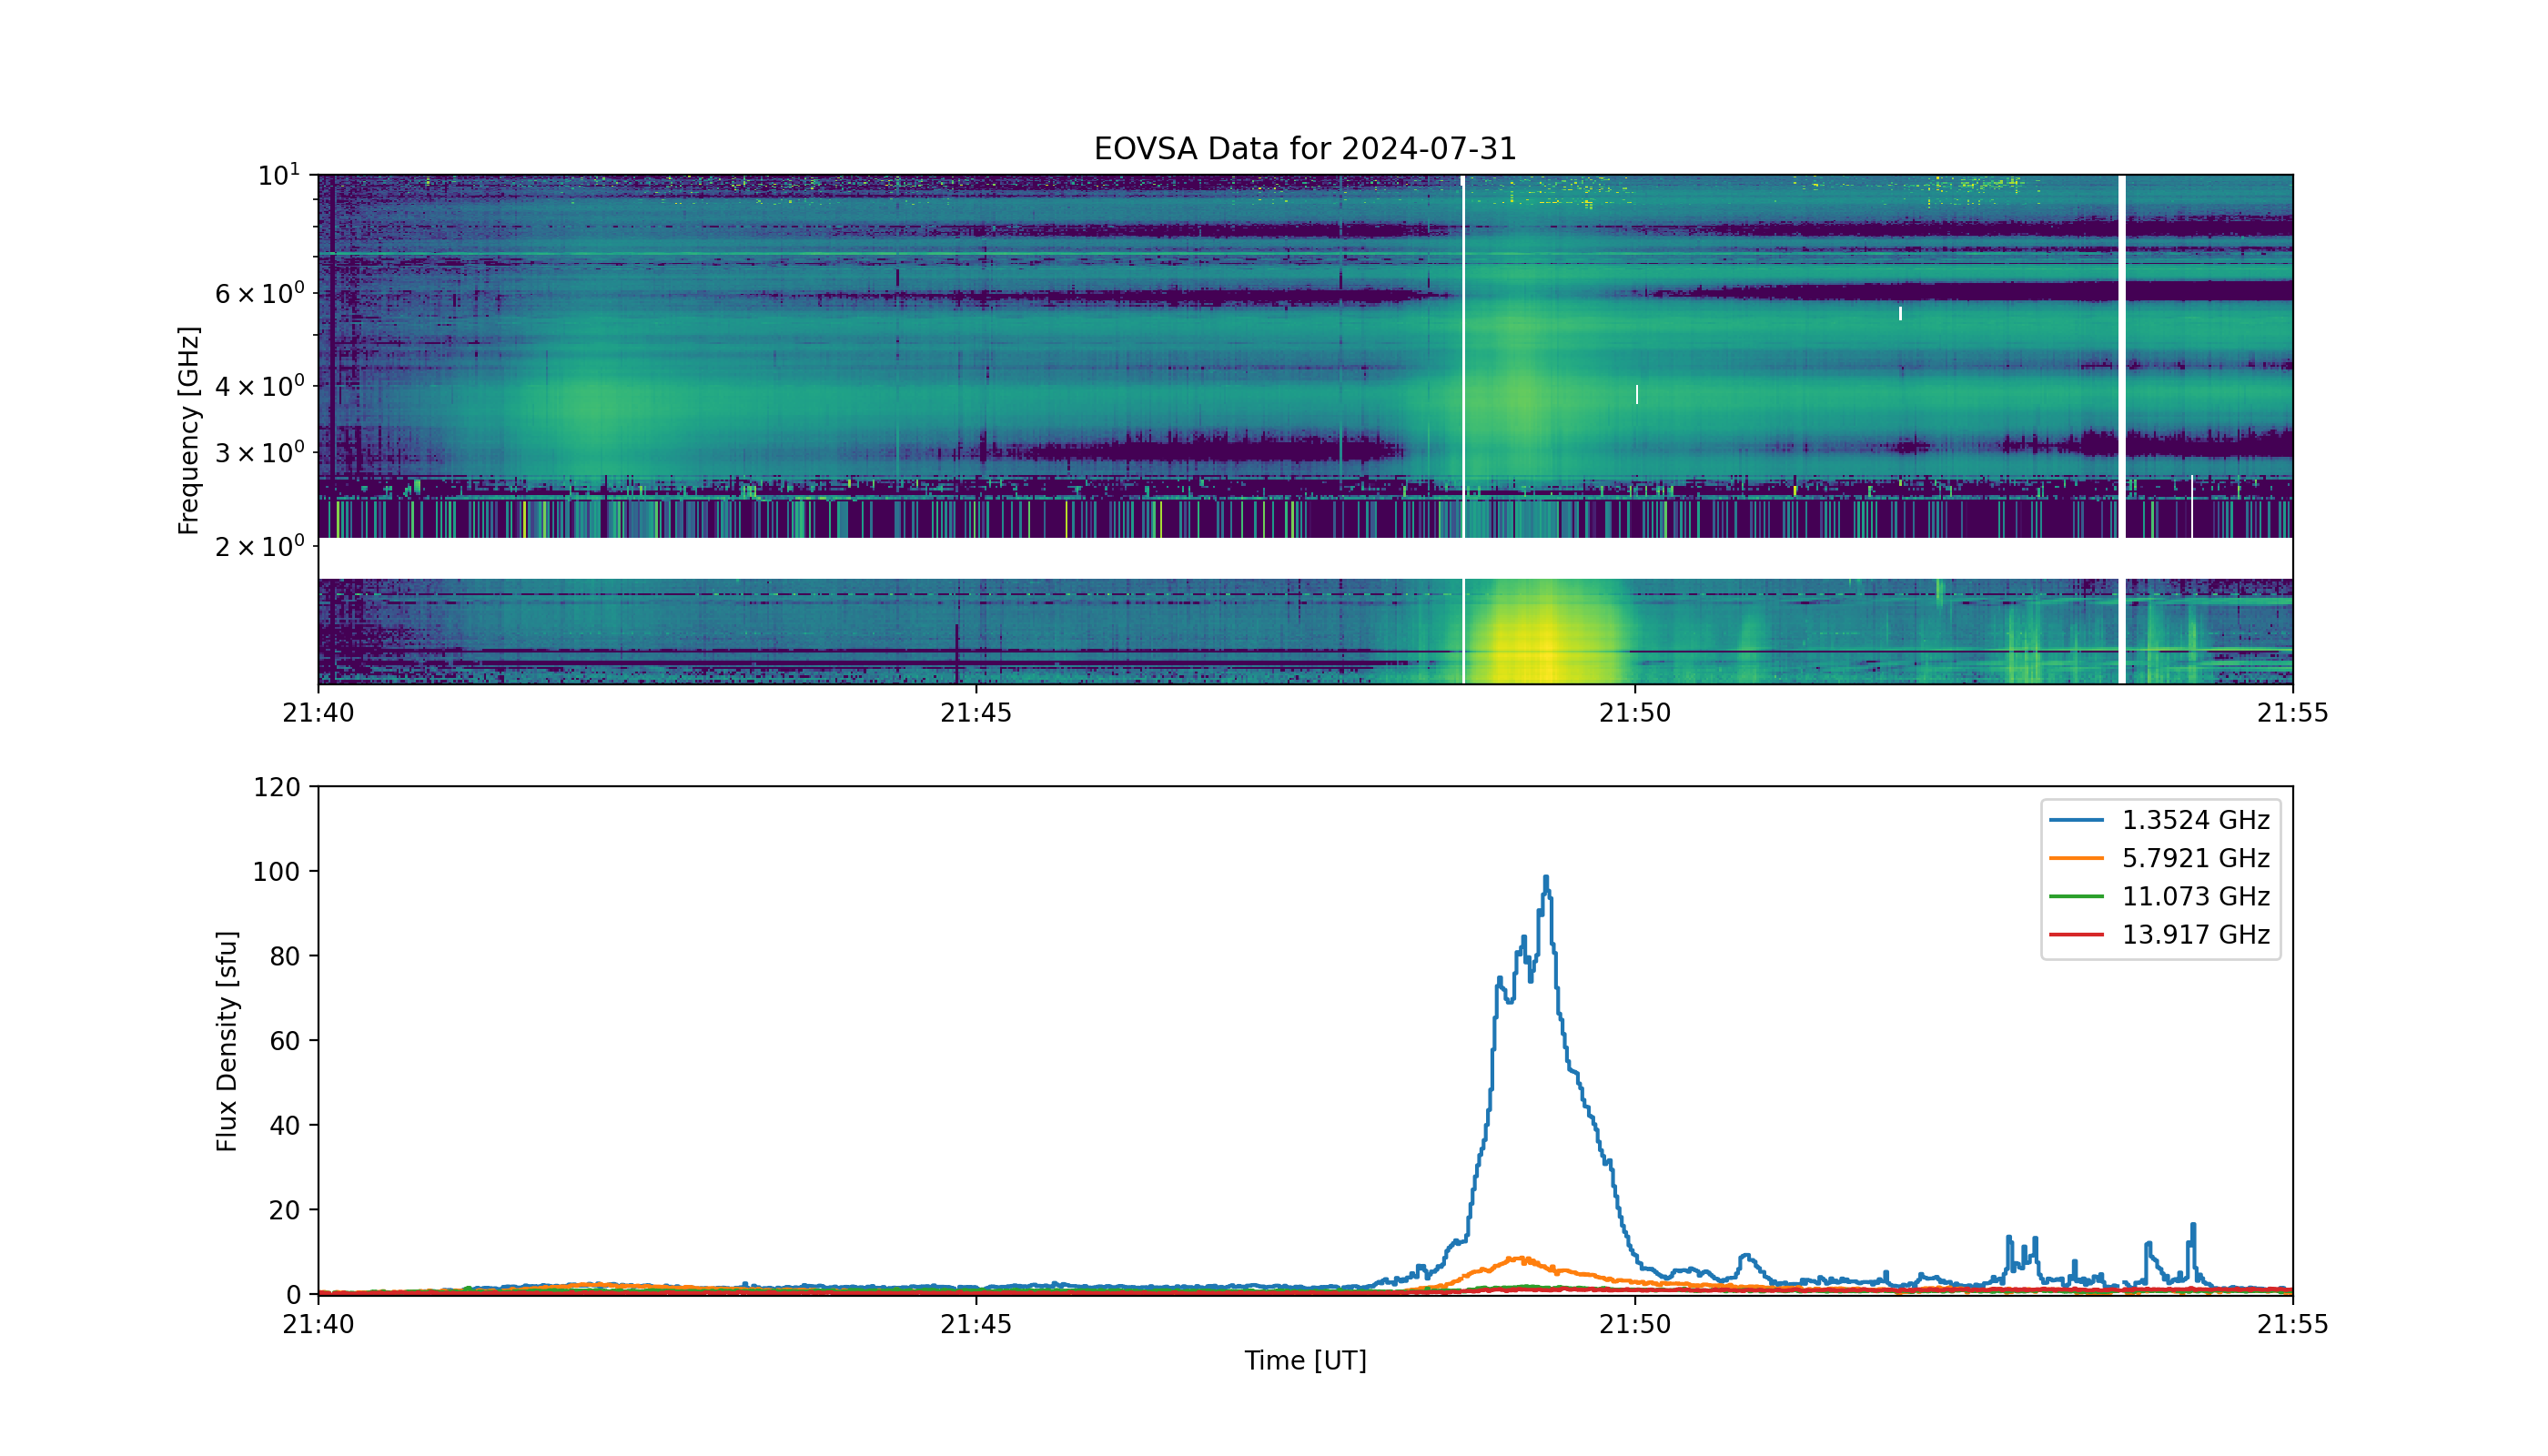
Task: Click the Frequency [GHz] axis label
Action: 189,430
